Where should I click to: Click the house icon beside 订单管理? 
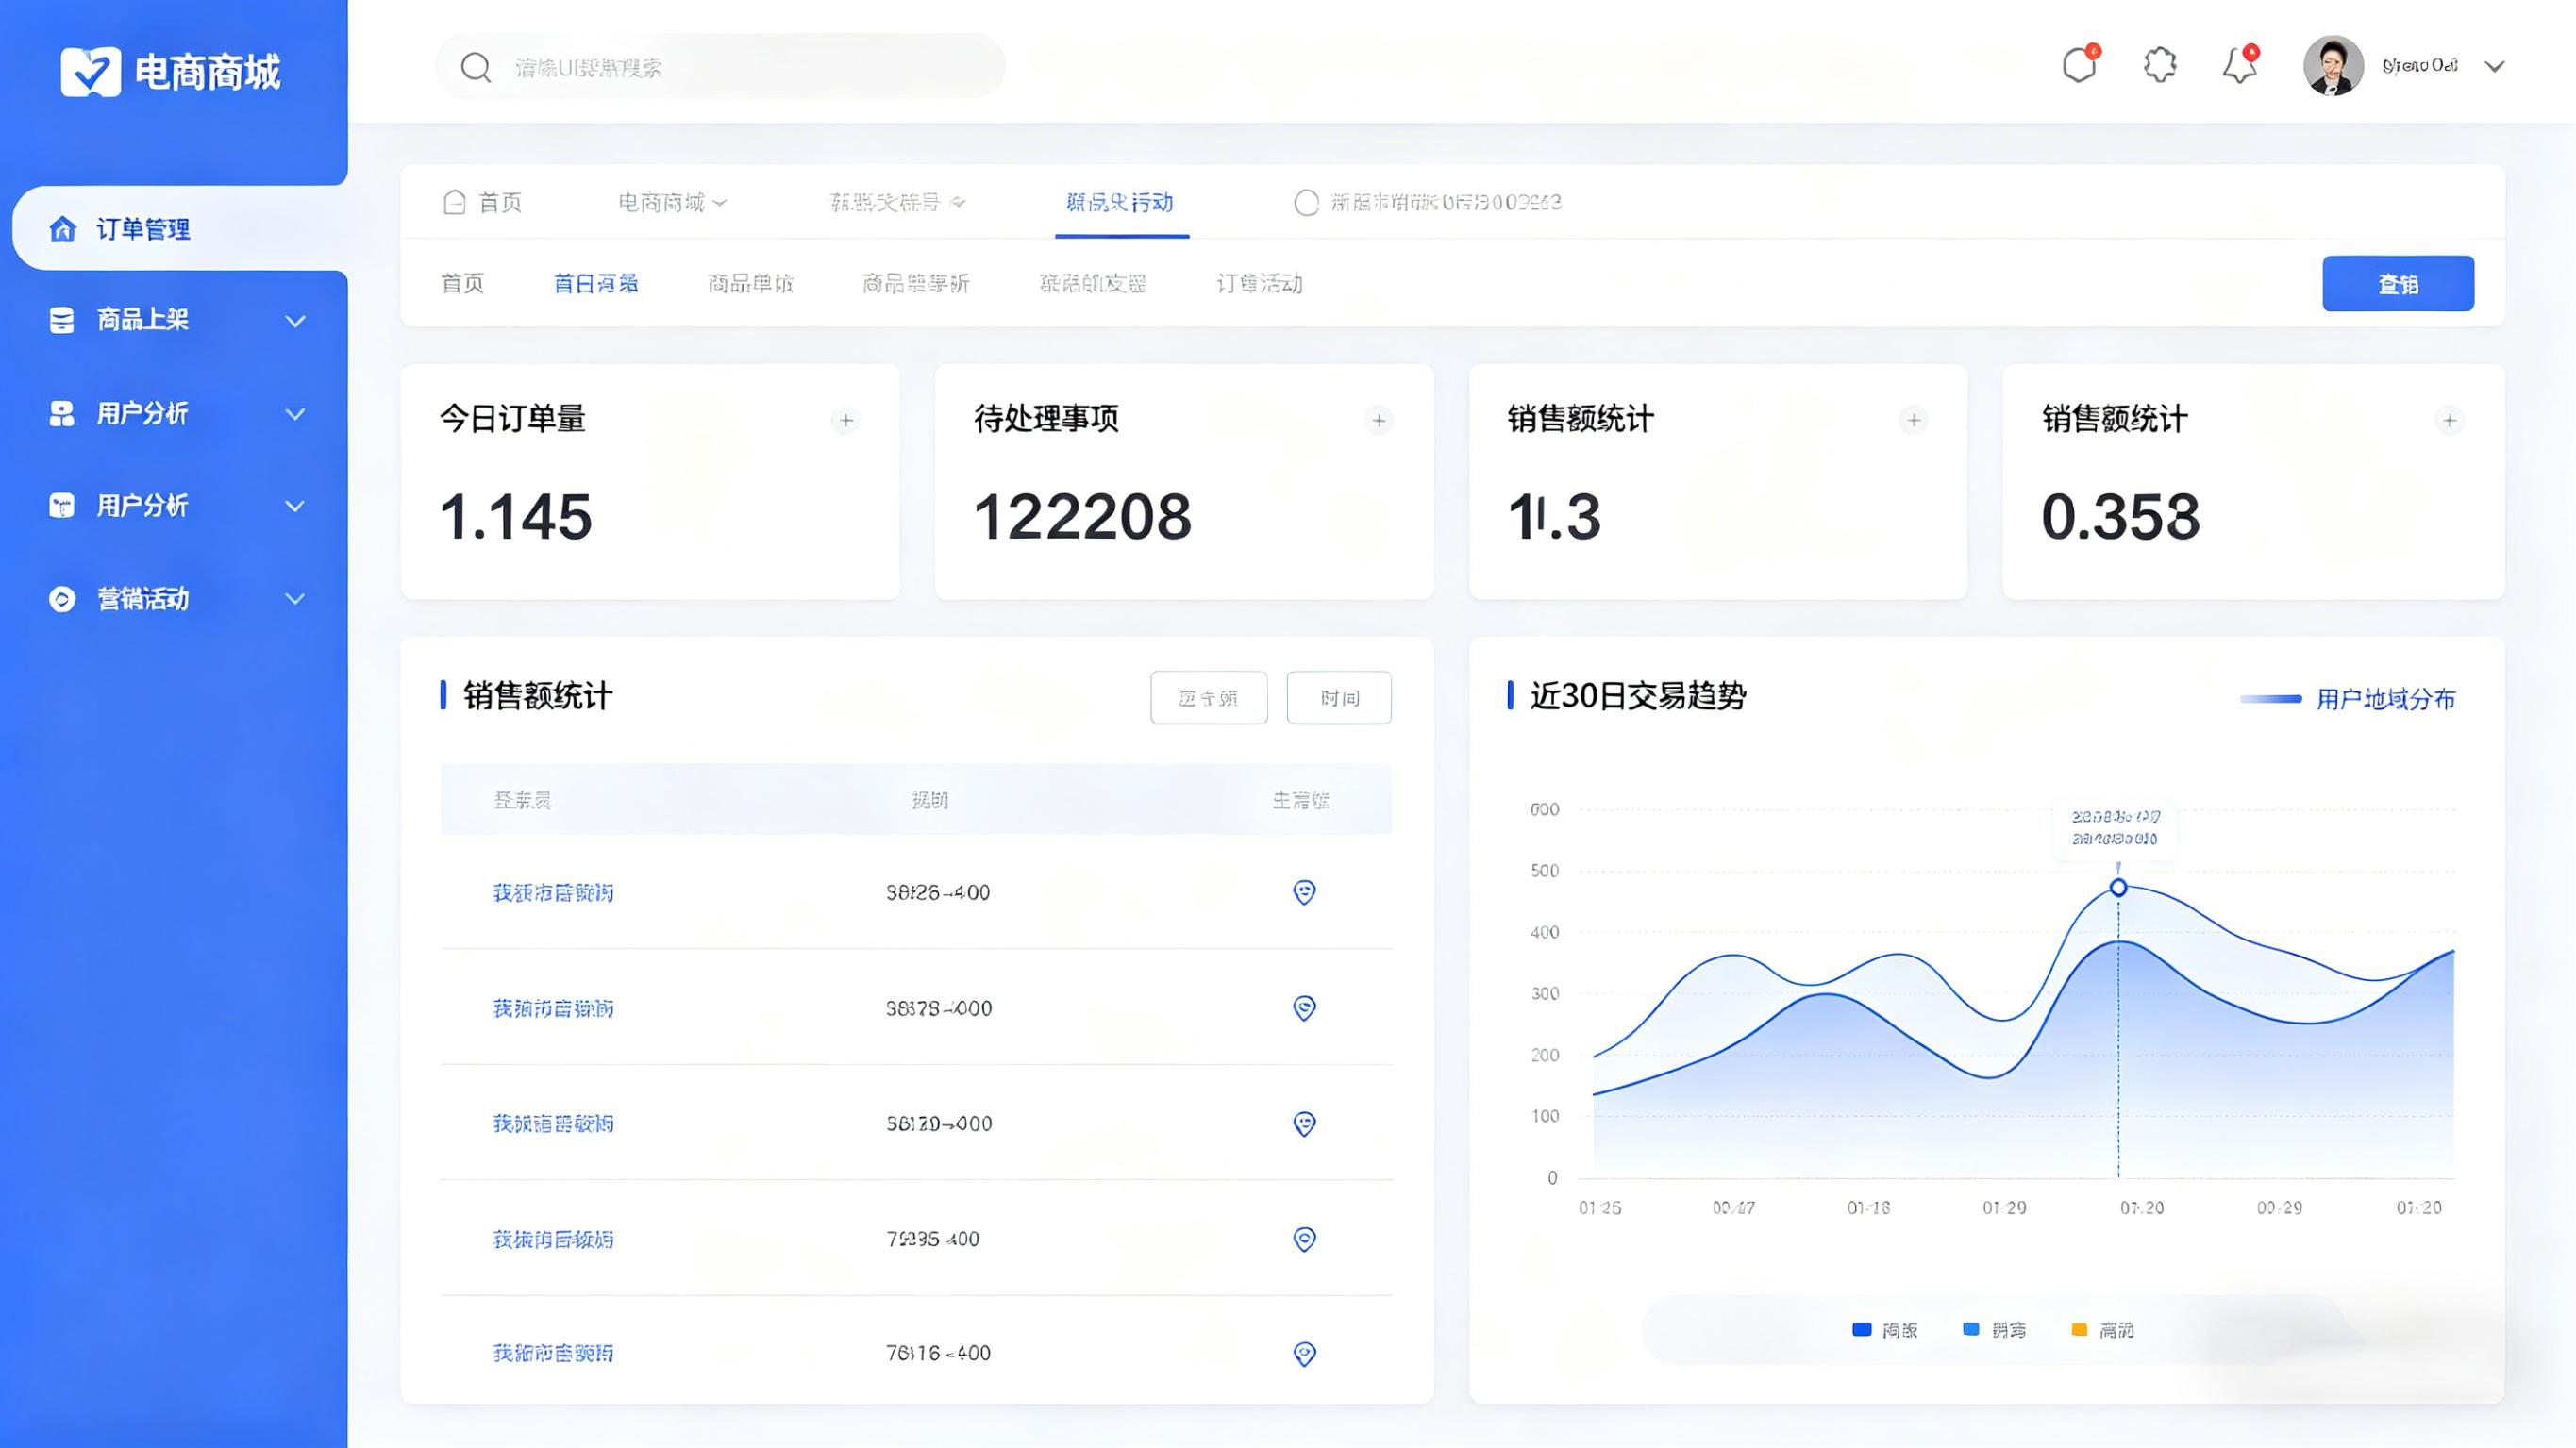(x=62, y=229)
